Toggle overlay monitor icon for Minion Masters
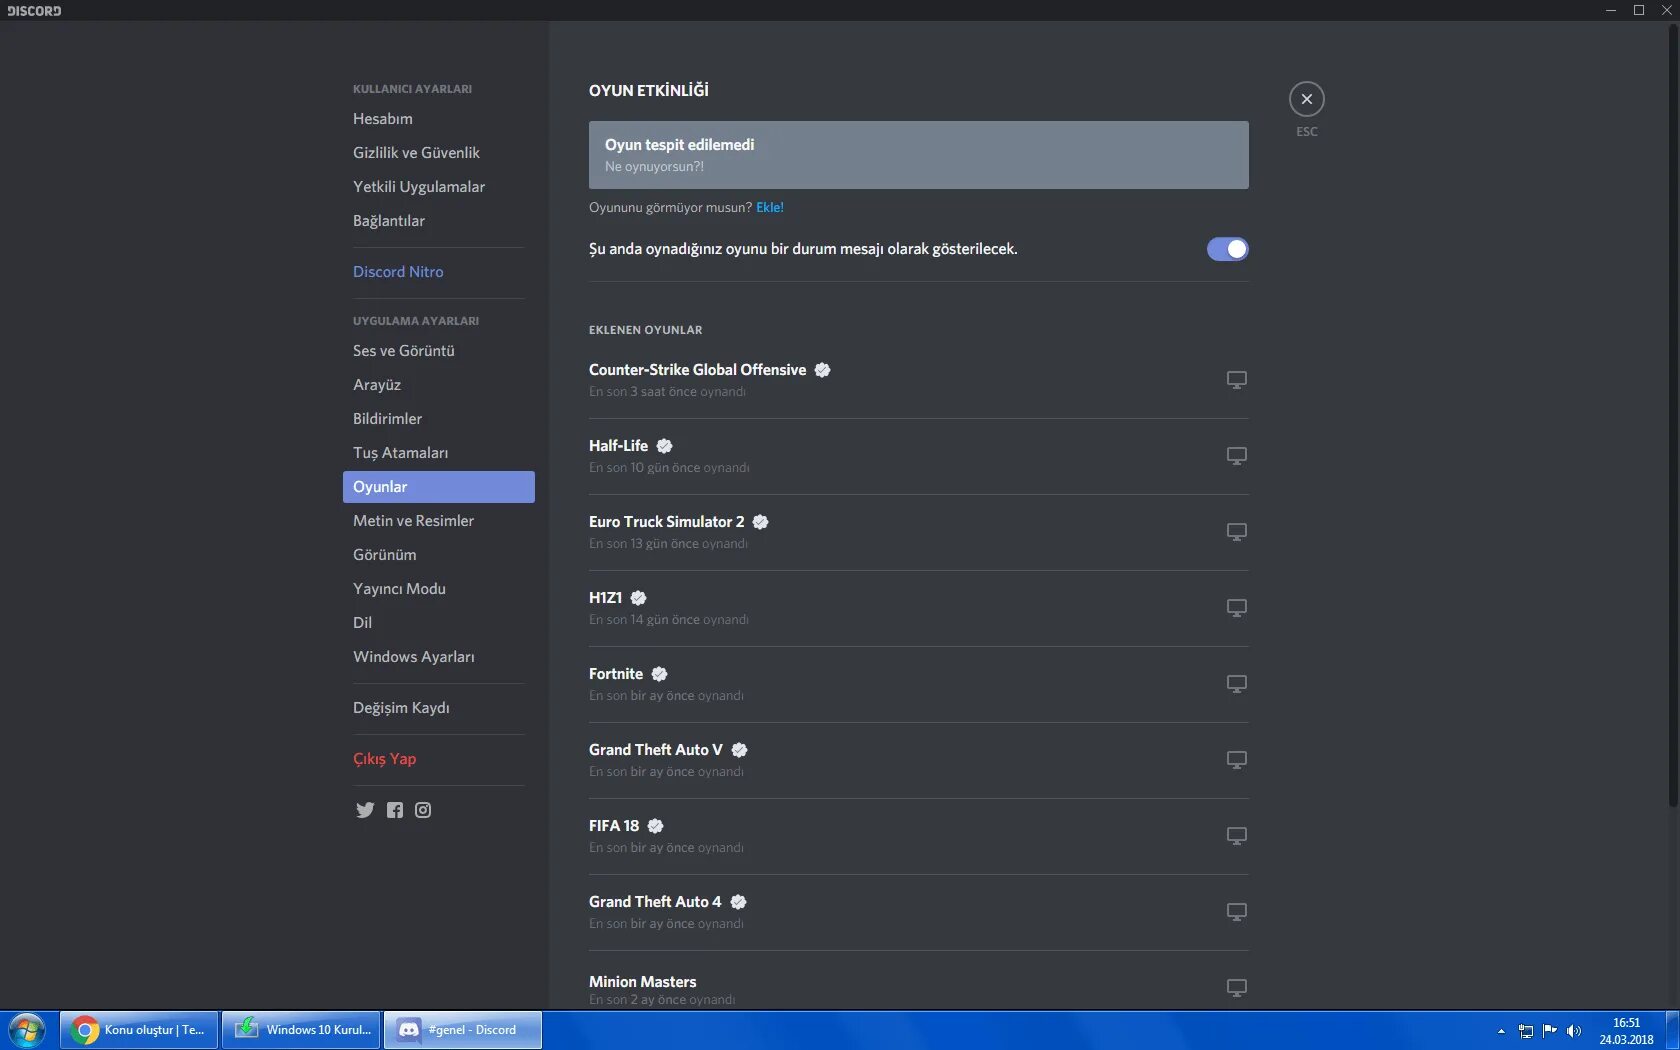Screen dimensions: 1680x1050 point(1237,988)
